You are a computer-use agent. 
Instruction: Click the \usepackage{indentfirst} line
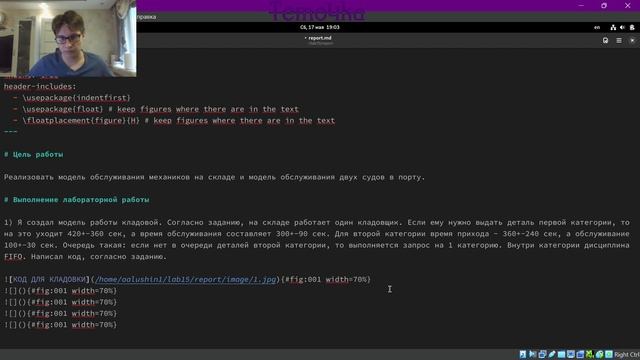pos(76,98)
